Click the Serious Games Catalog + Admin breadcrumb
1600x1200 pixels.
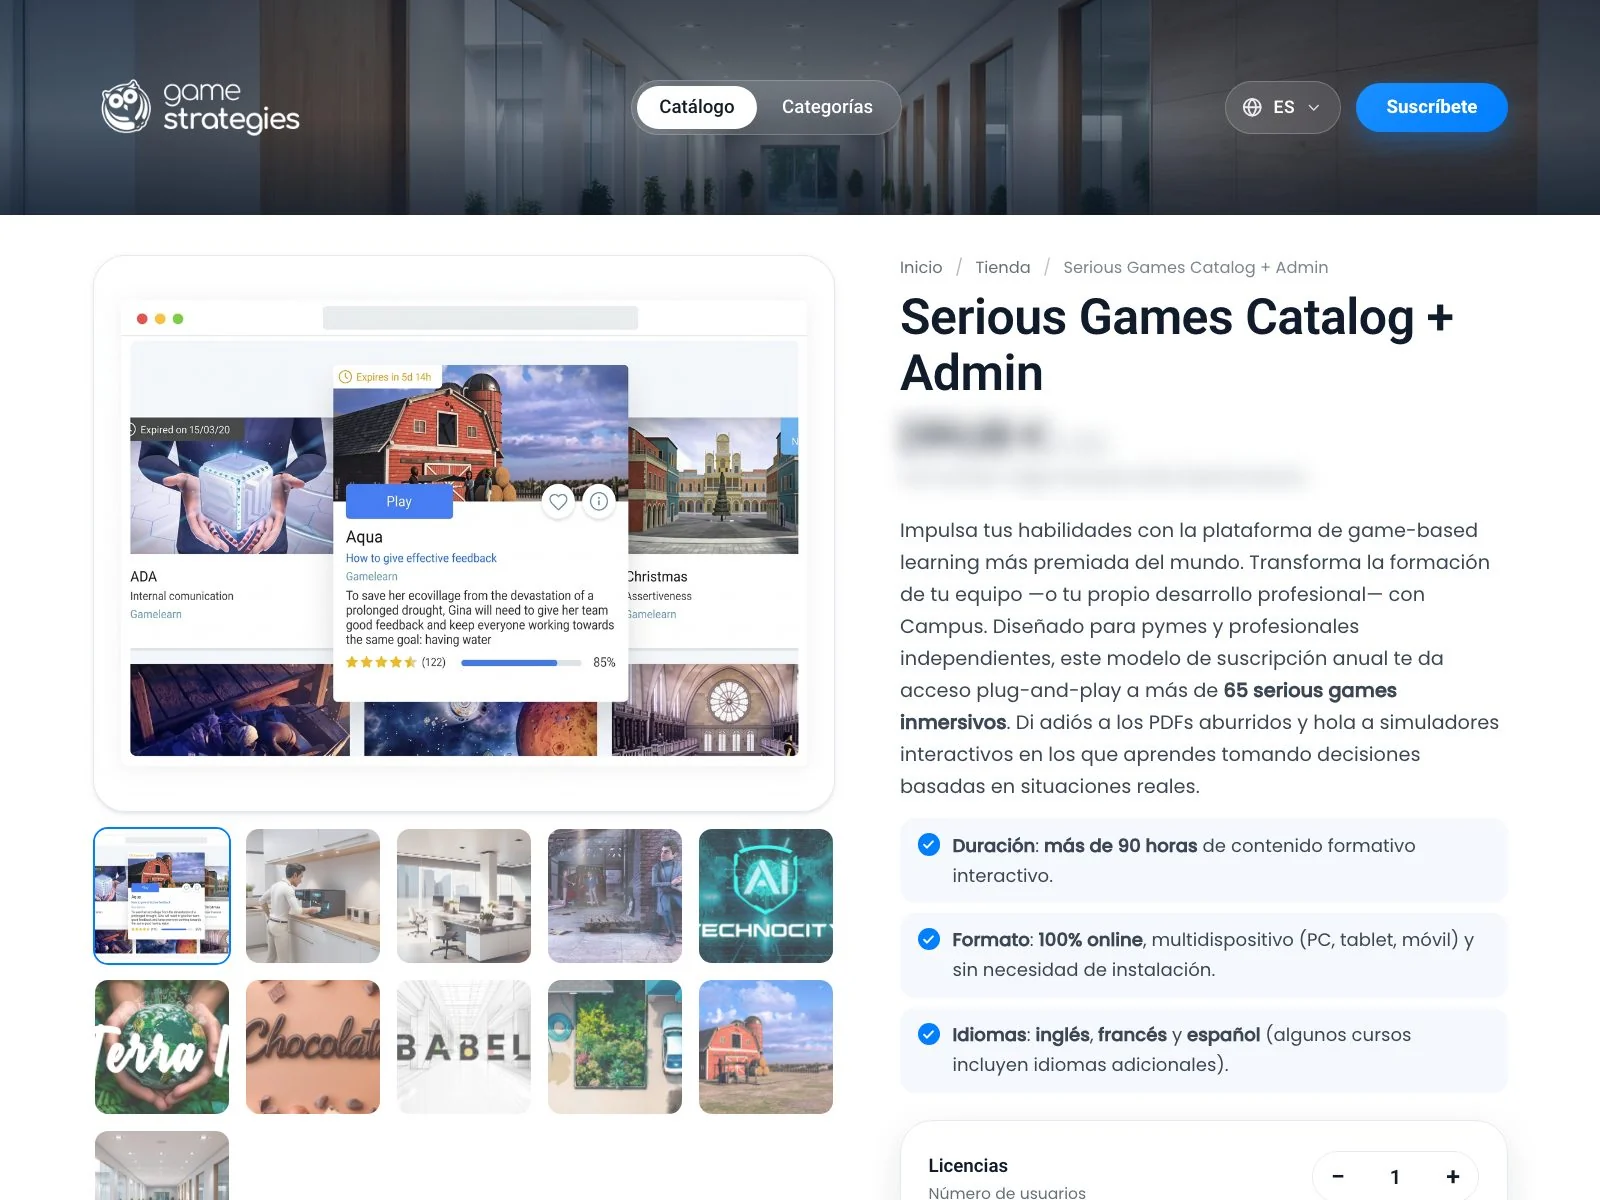1195,267
